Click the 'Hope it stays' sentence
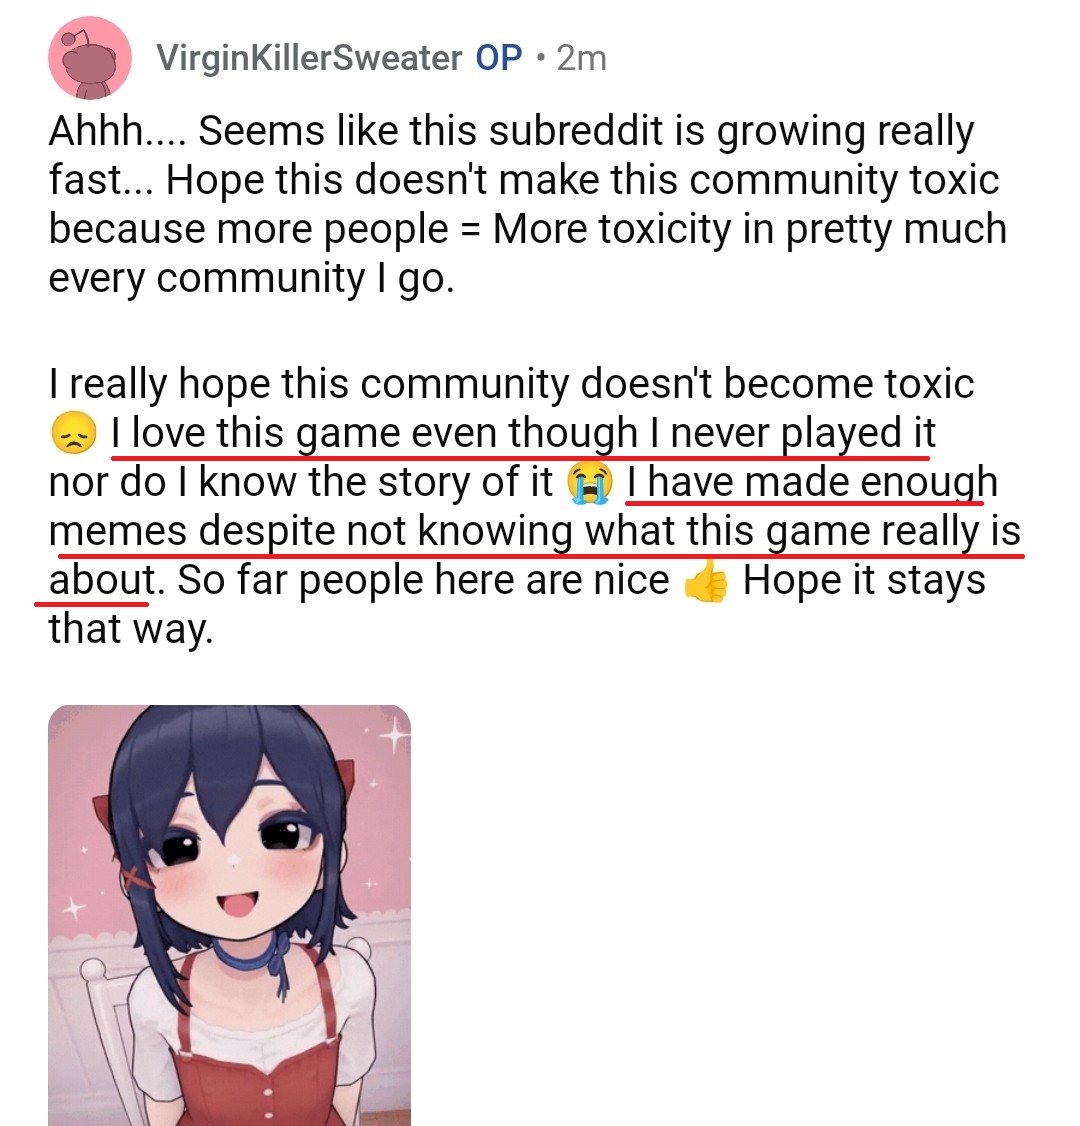The width and height of the screenshot is (1080, 1126). tap(864, 580)
